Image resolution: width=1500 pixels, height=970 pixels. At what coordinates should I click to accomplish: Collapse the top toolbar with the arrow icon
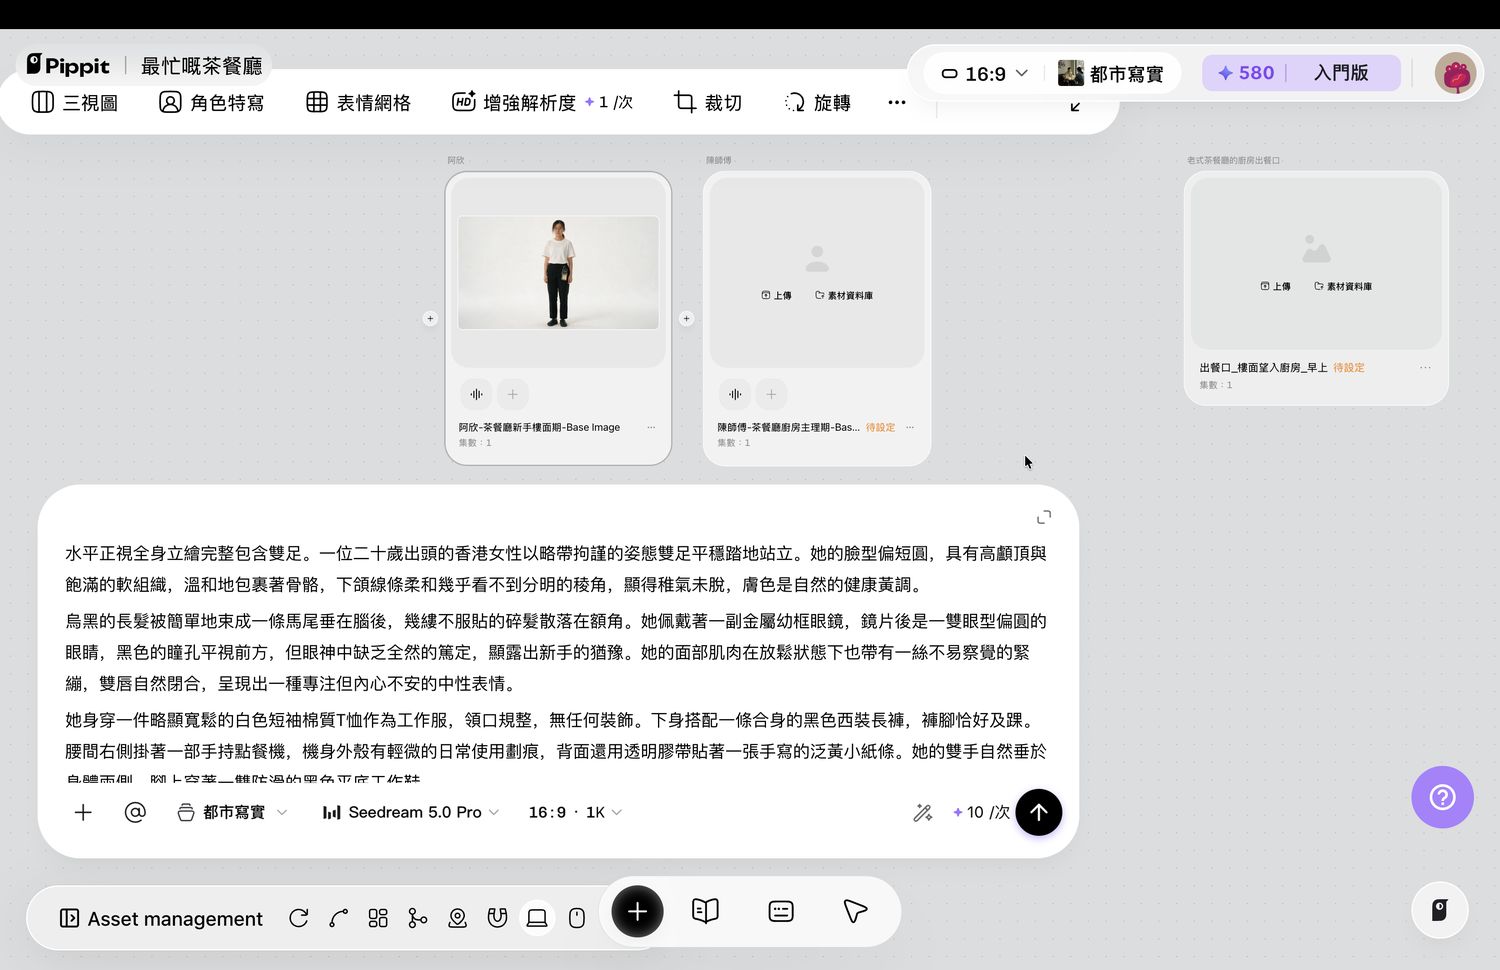tap(1075, 106)
